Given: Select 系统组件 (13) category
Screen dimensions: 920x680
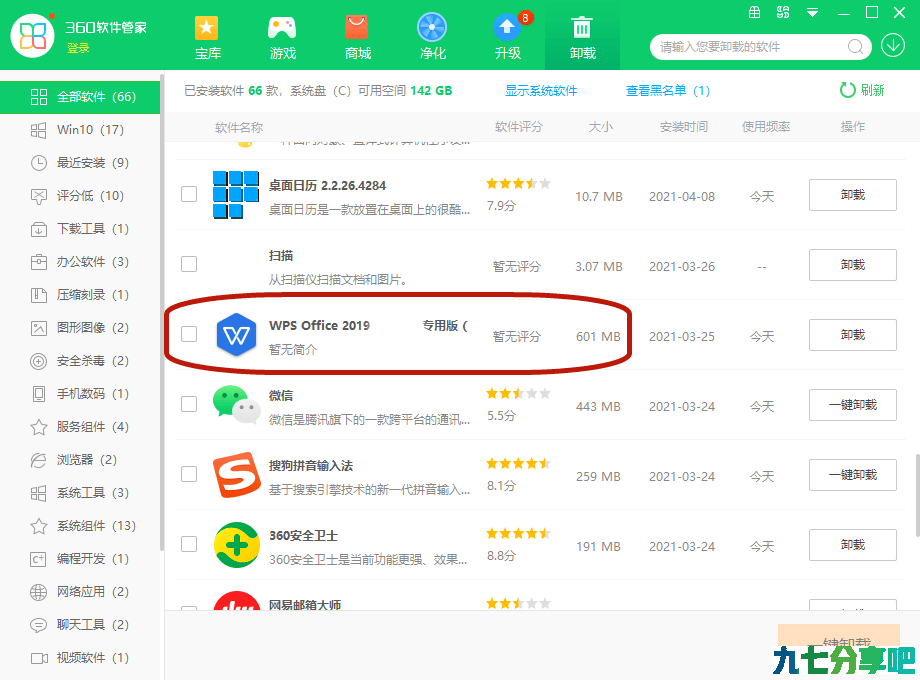Looking at the screenshot, I should 80,526.
